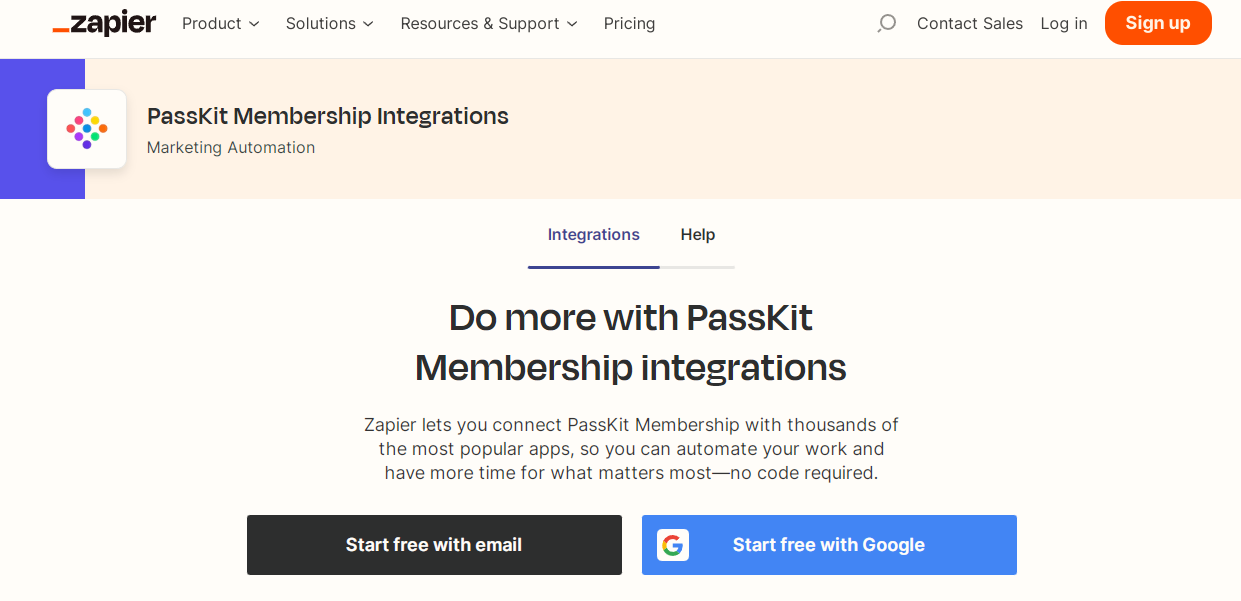Click the Log in link
Image resolution: width=1241 pixels, height=601 pixels.
[x=1063, y=23]
